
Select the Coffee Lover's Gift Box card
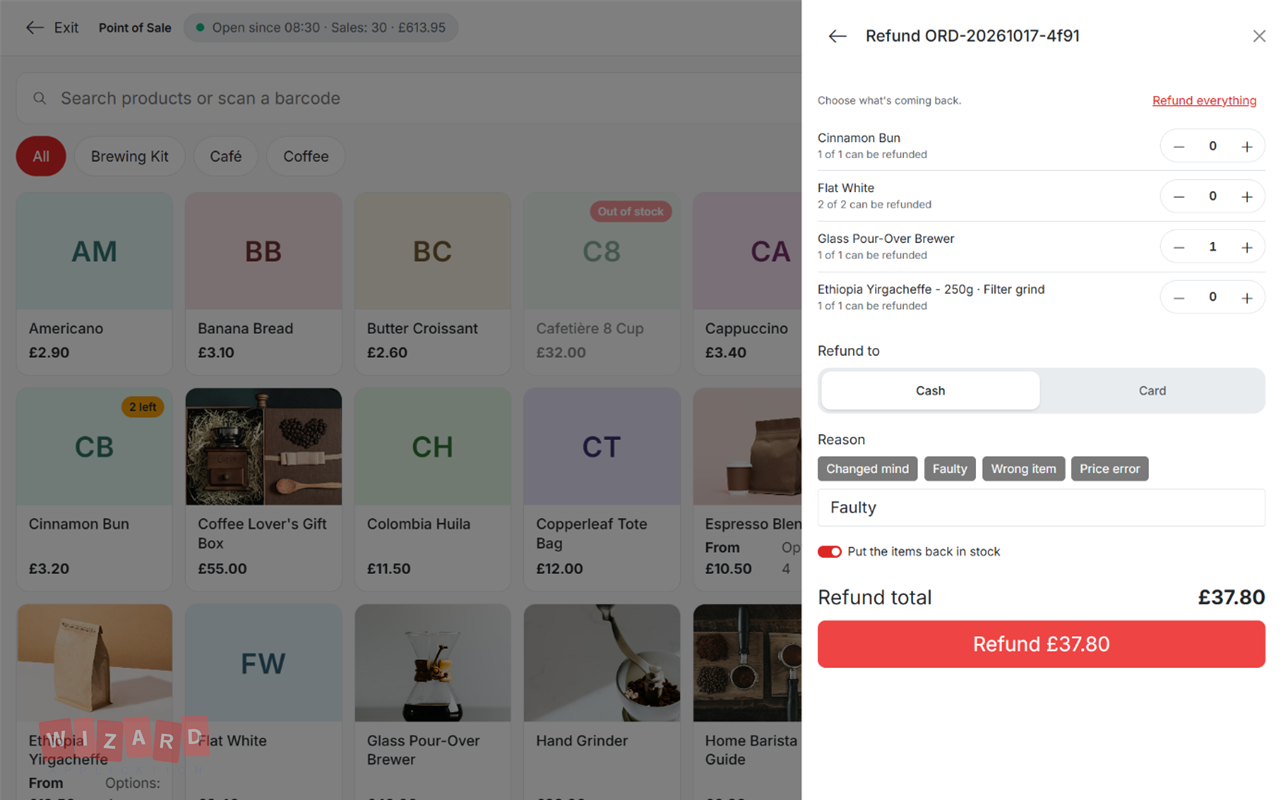(263, 490)
